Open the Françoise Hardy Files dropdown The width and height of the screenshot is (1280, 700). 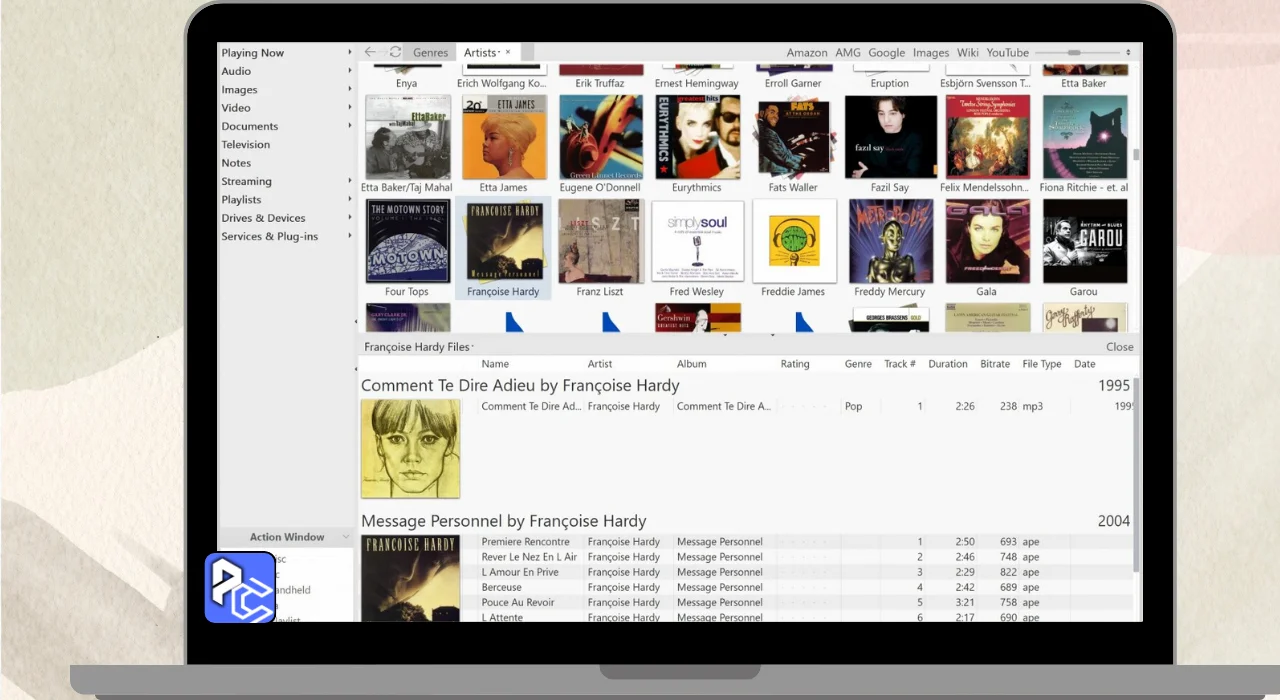pos(472,347)
